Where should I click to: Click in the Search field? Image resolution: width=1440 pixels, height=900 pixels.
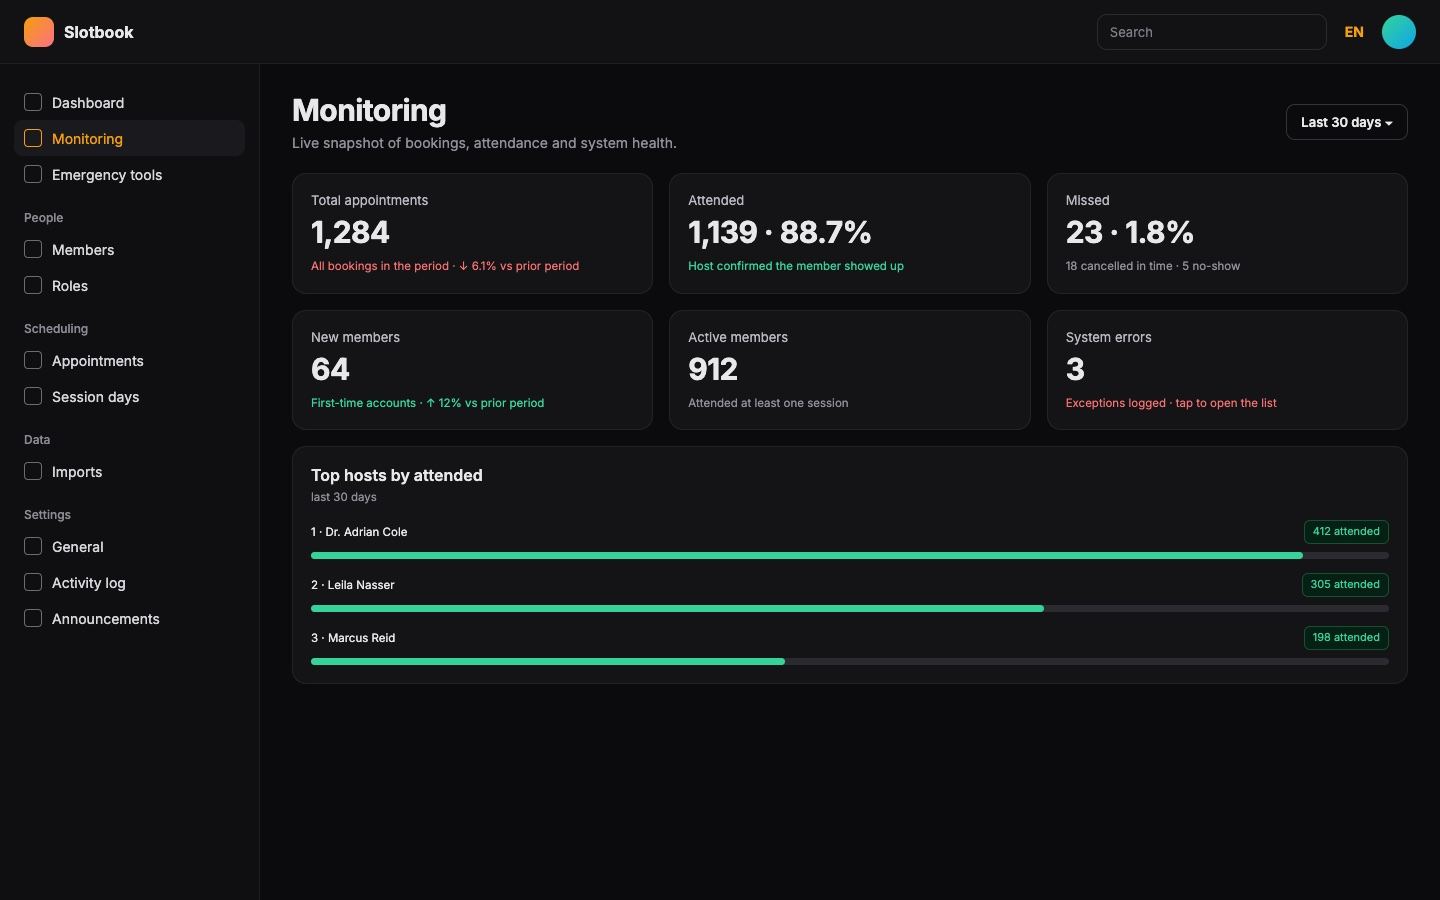pos(1211,32)
